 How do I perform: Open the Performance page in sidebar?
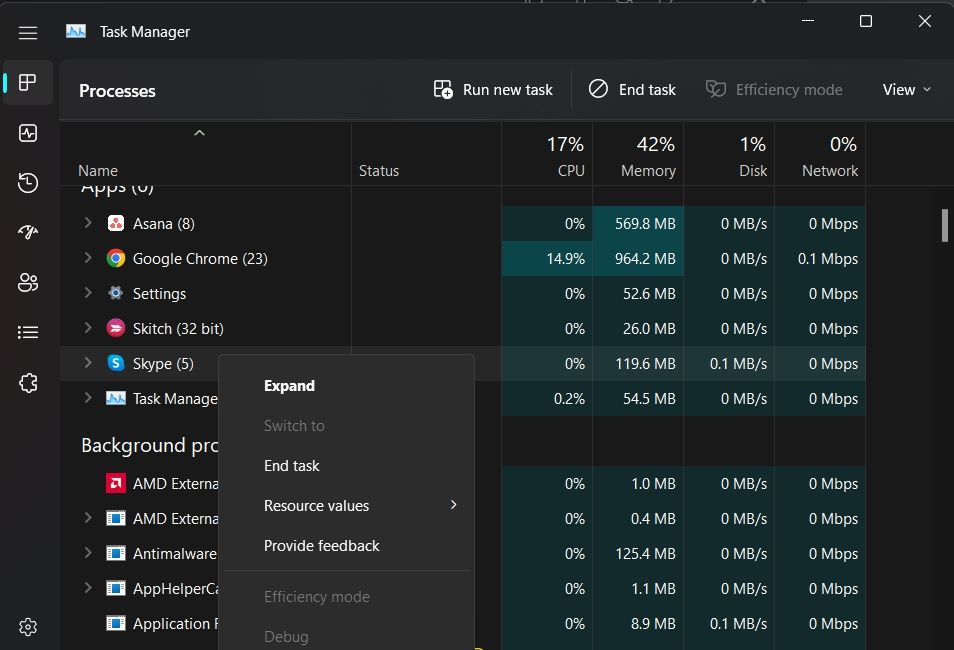point(28,133)
